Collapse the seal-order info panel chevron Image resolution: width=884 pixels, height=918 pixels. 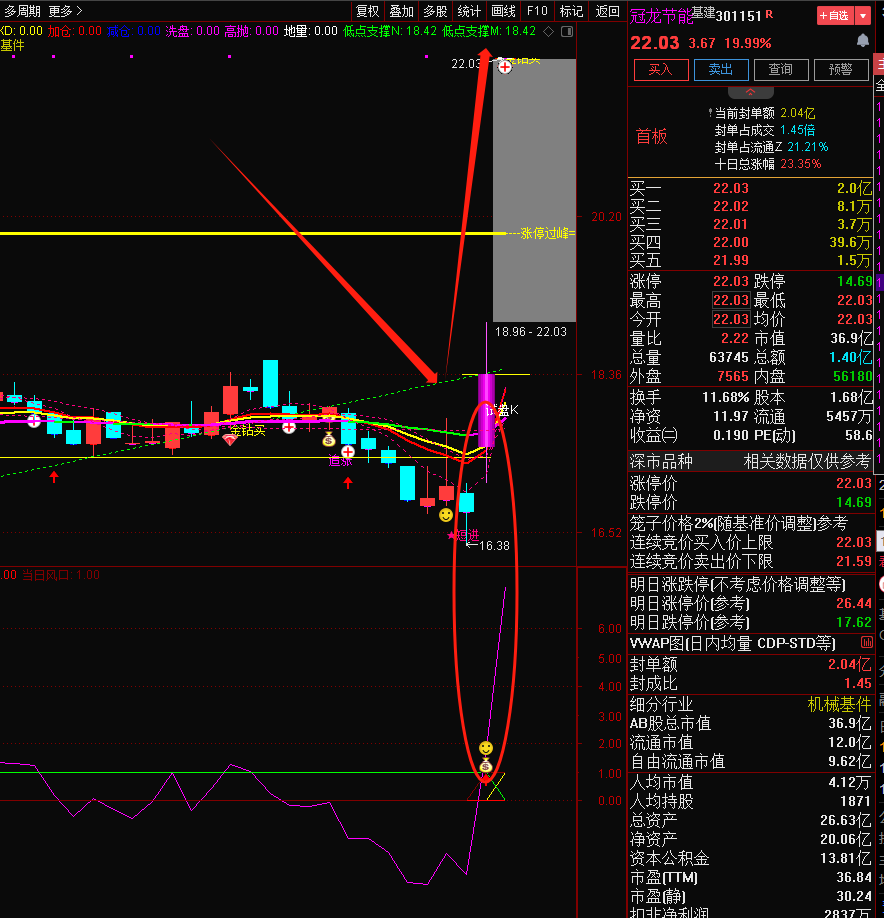coord(751,92)
